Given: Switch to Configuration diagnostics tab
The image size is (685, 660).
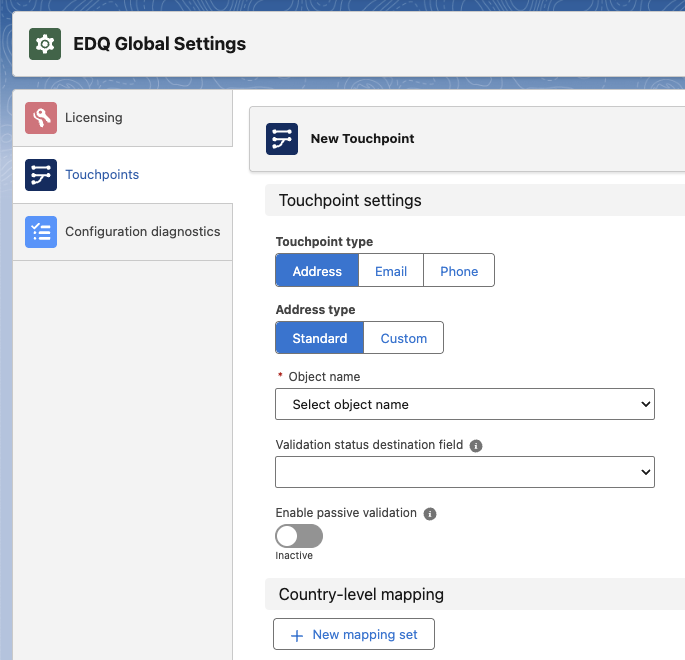Looking at the screenshot, I should coord(142,232).
